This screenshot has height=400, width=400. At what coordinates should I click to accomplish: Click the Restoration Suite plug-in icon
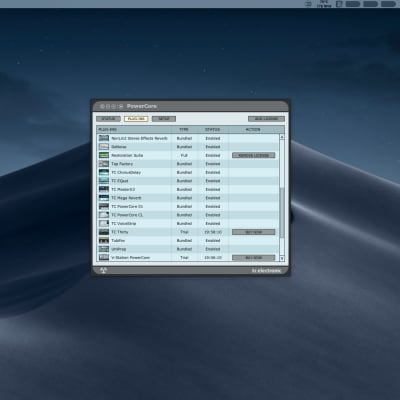pos(104,155)
